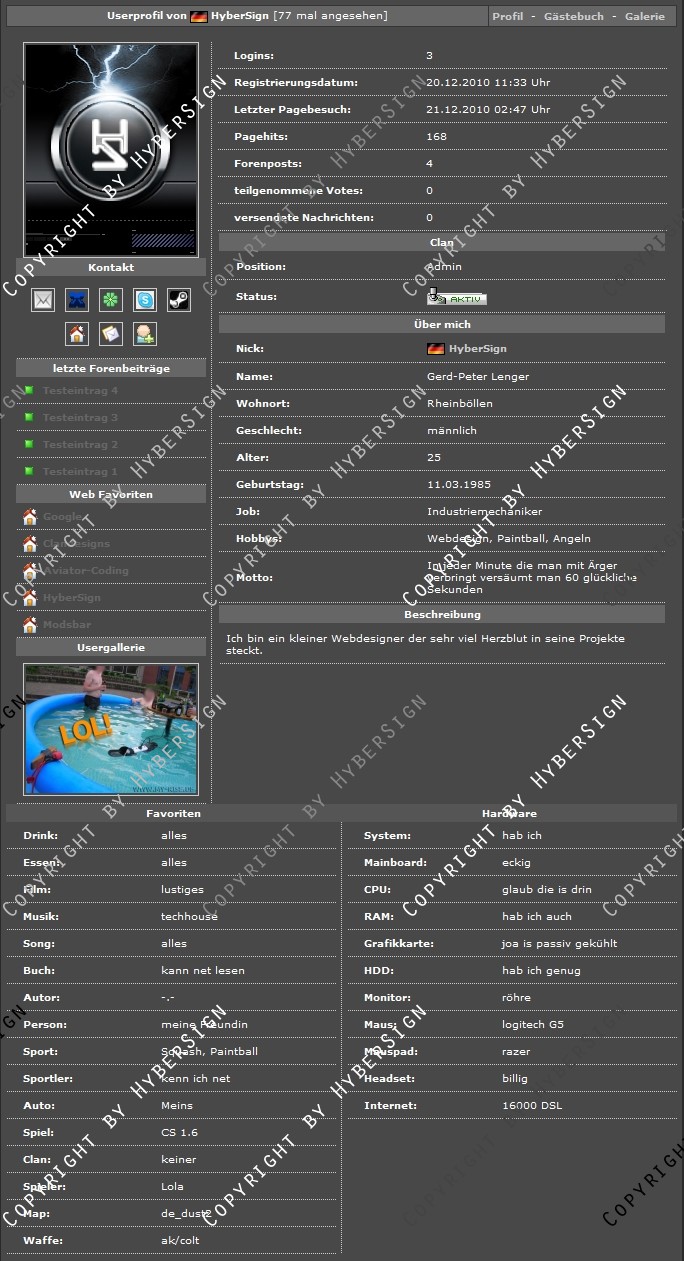Click the email envelope contact icon

(43, 300)
